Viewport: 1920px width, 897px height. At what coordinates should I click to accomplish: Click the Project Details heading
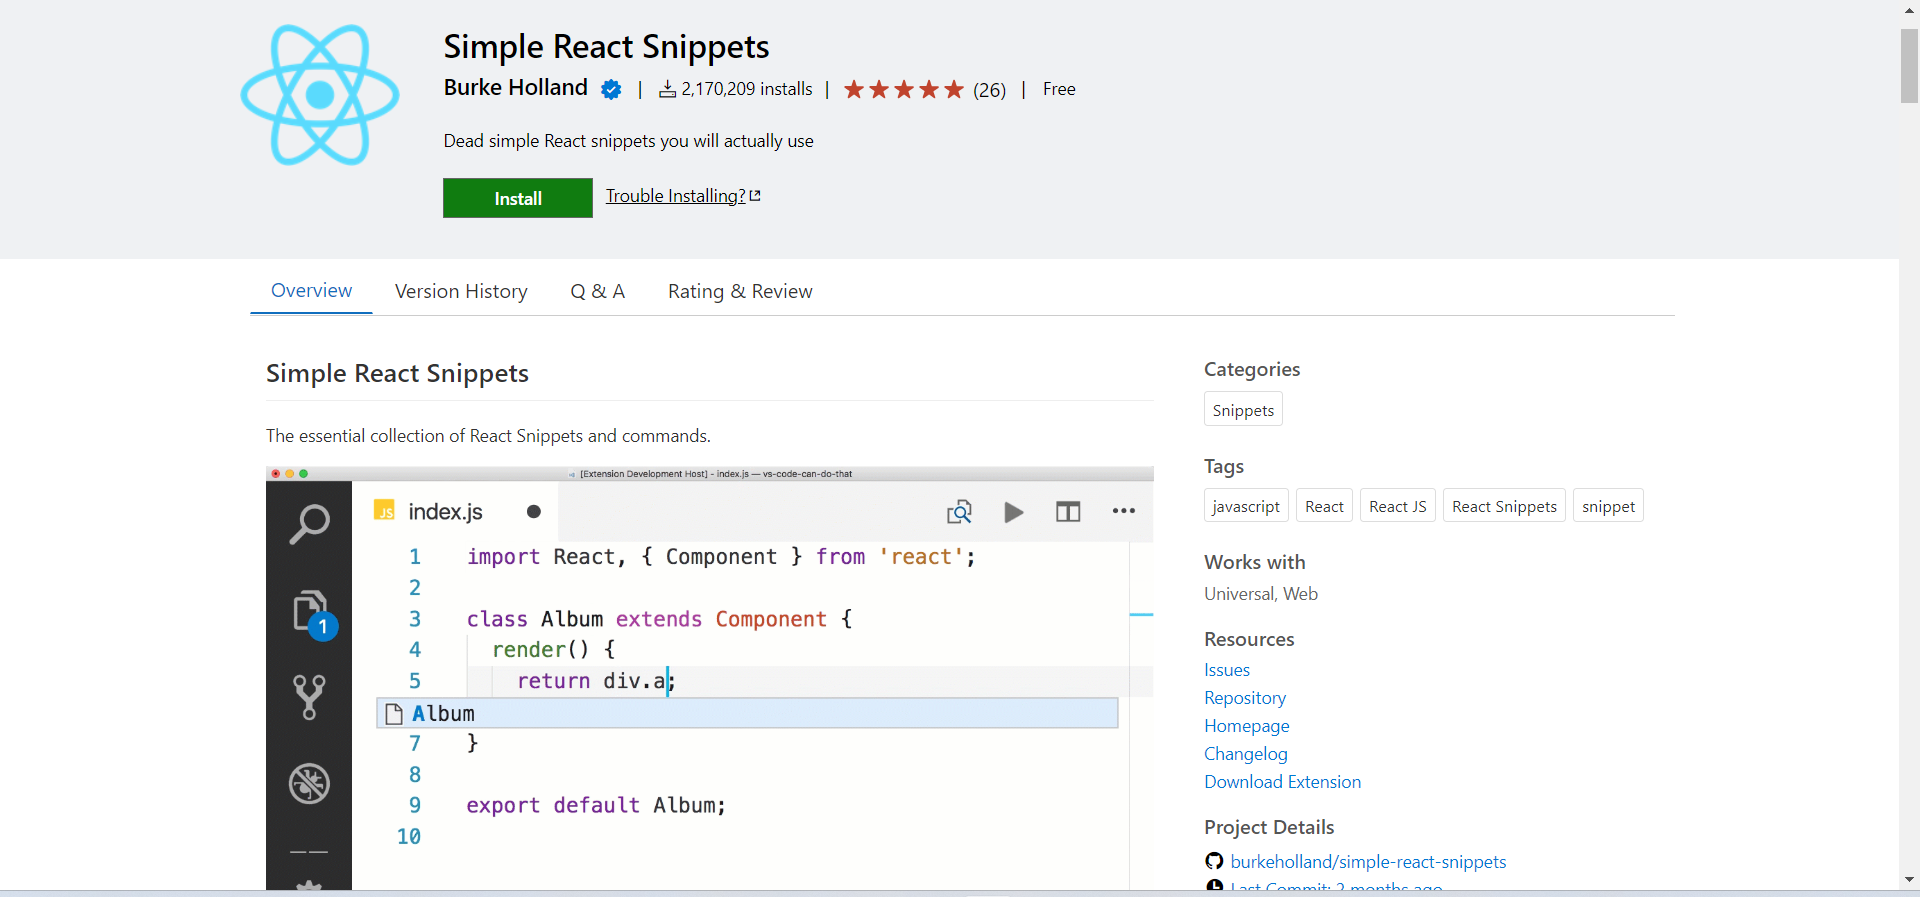(x=1269, y=827)
